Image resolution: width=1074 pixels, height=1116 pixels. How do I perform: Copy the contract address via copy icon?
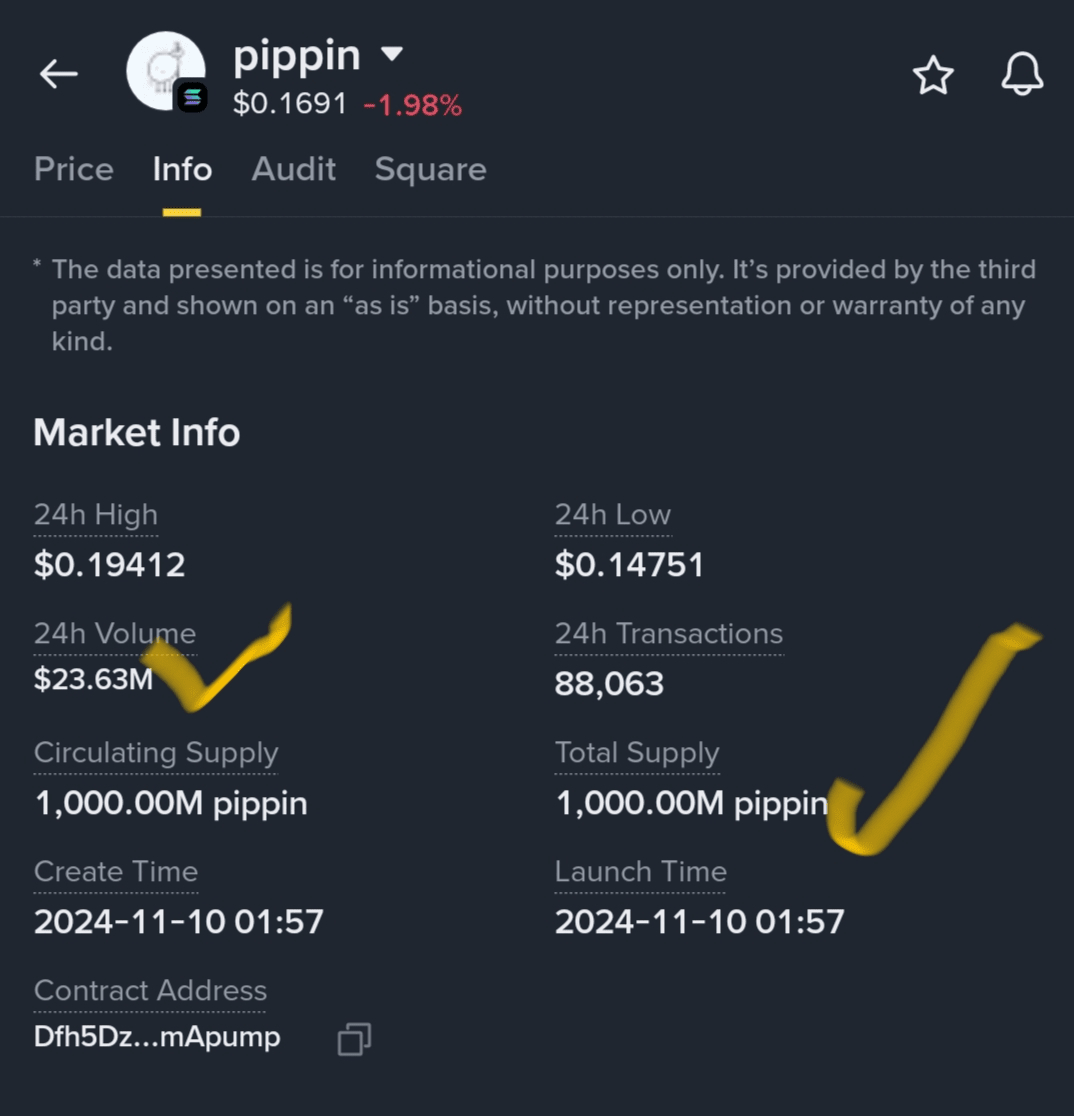pos(354,1039)
